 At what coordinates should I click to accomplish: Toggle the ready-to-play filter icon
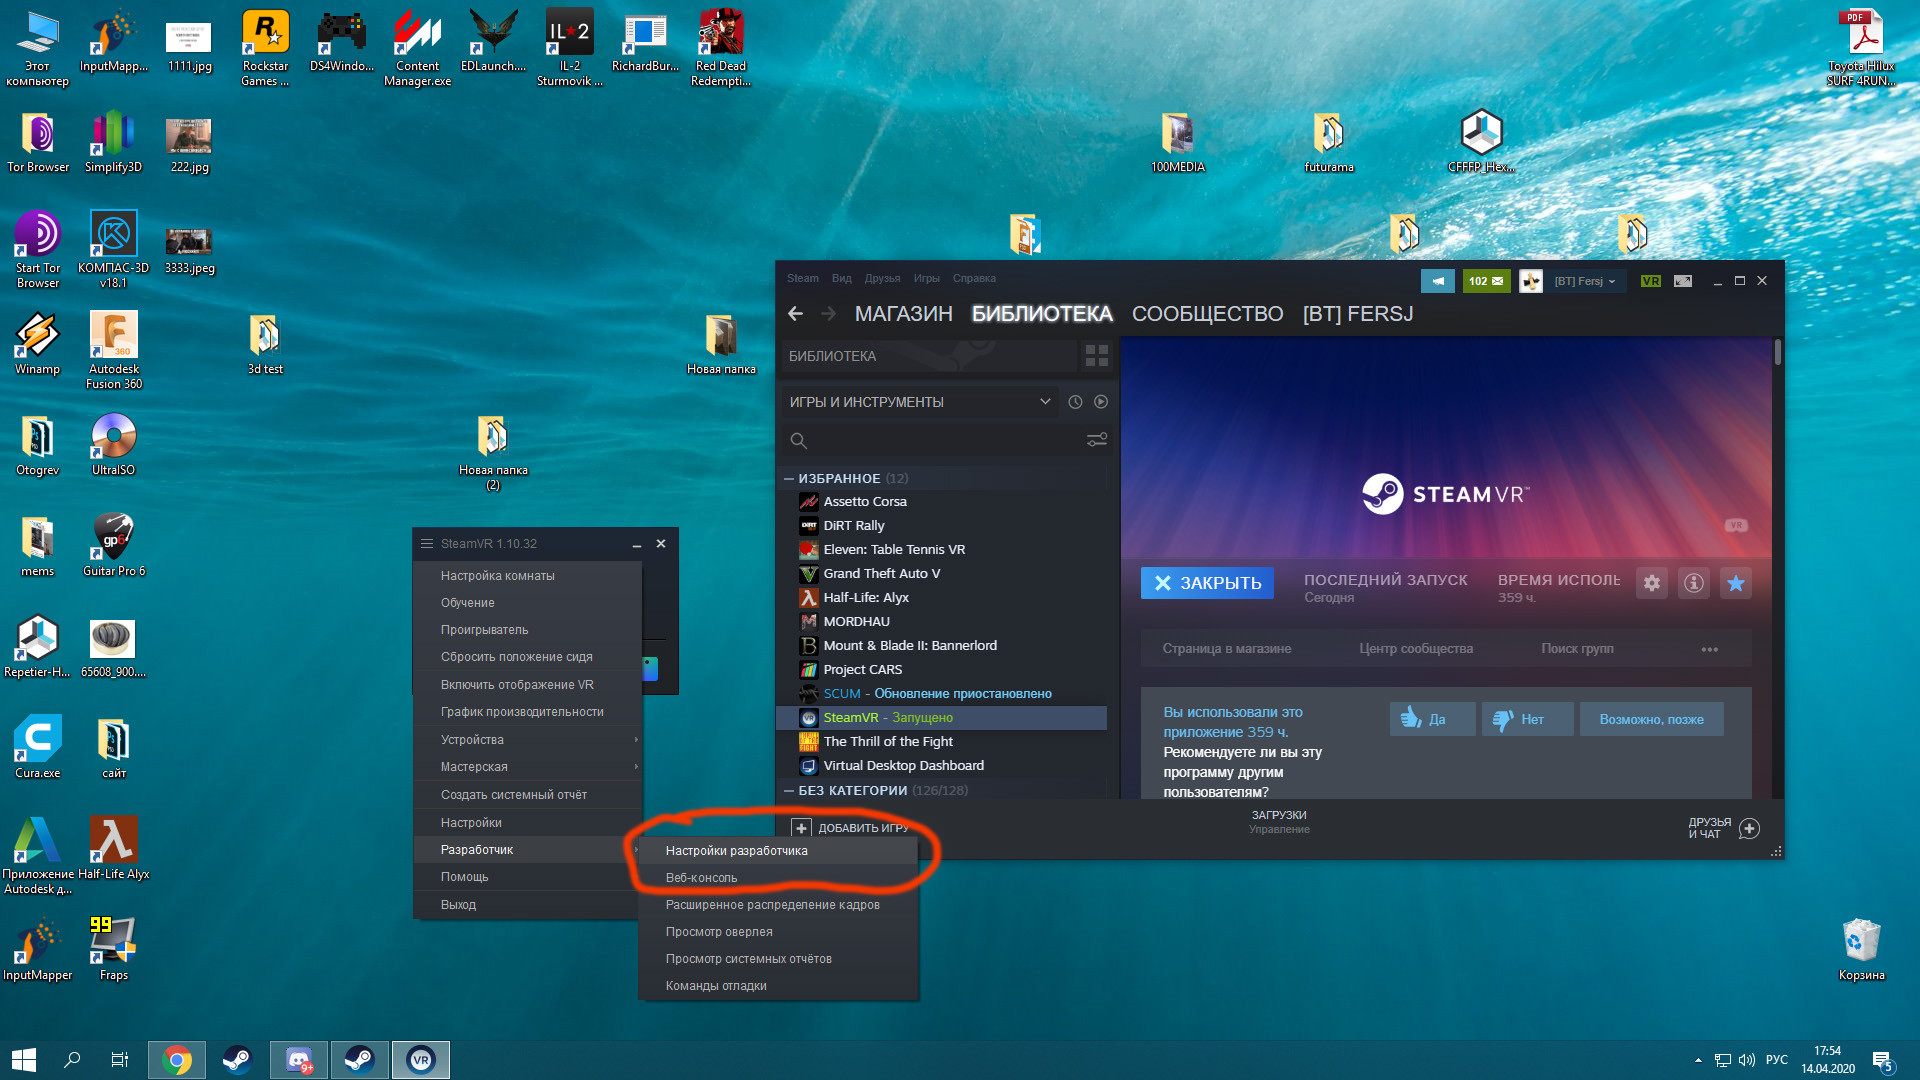click(x=1101, y=402)
